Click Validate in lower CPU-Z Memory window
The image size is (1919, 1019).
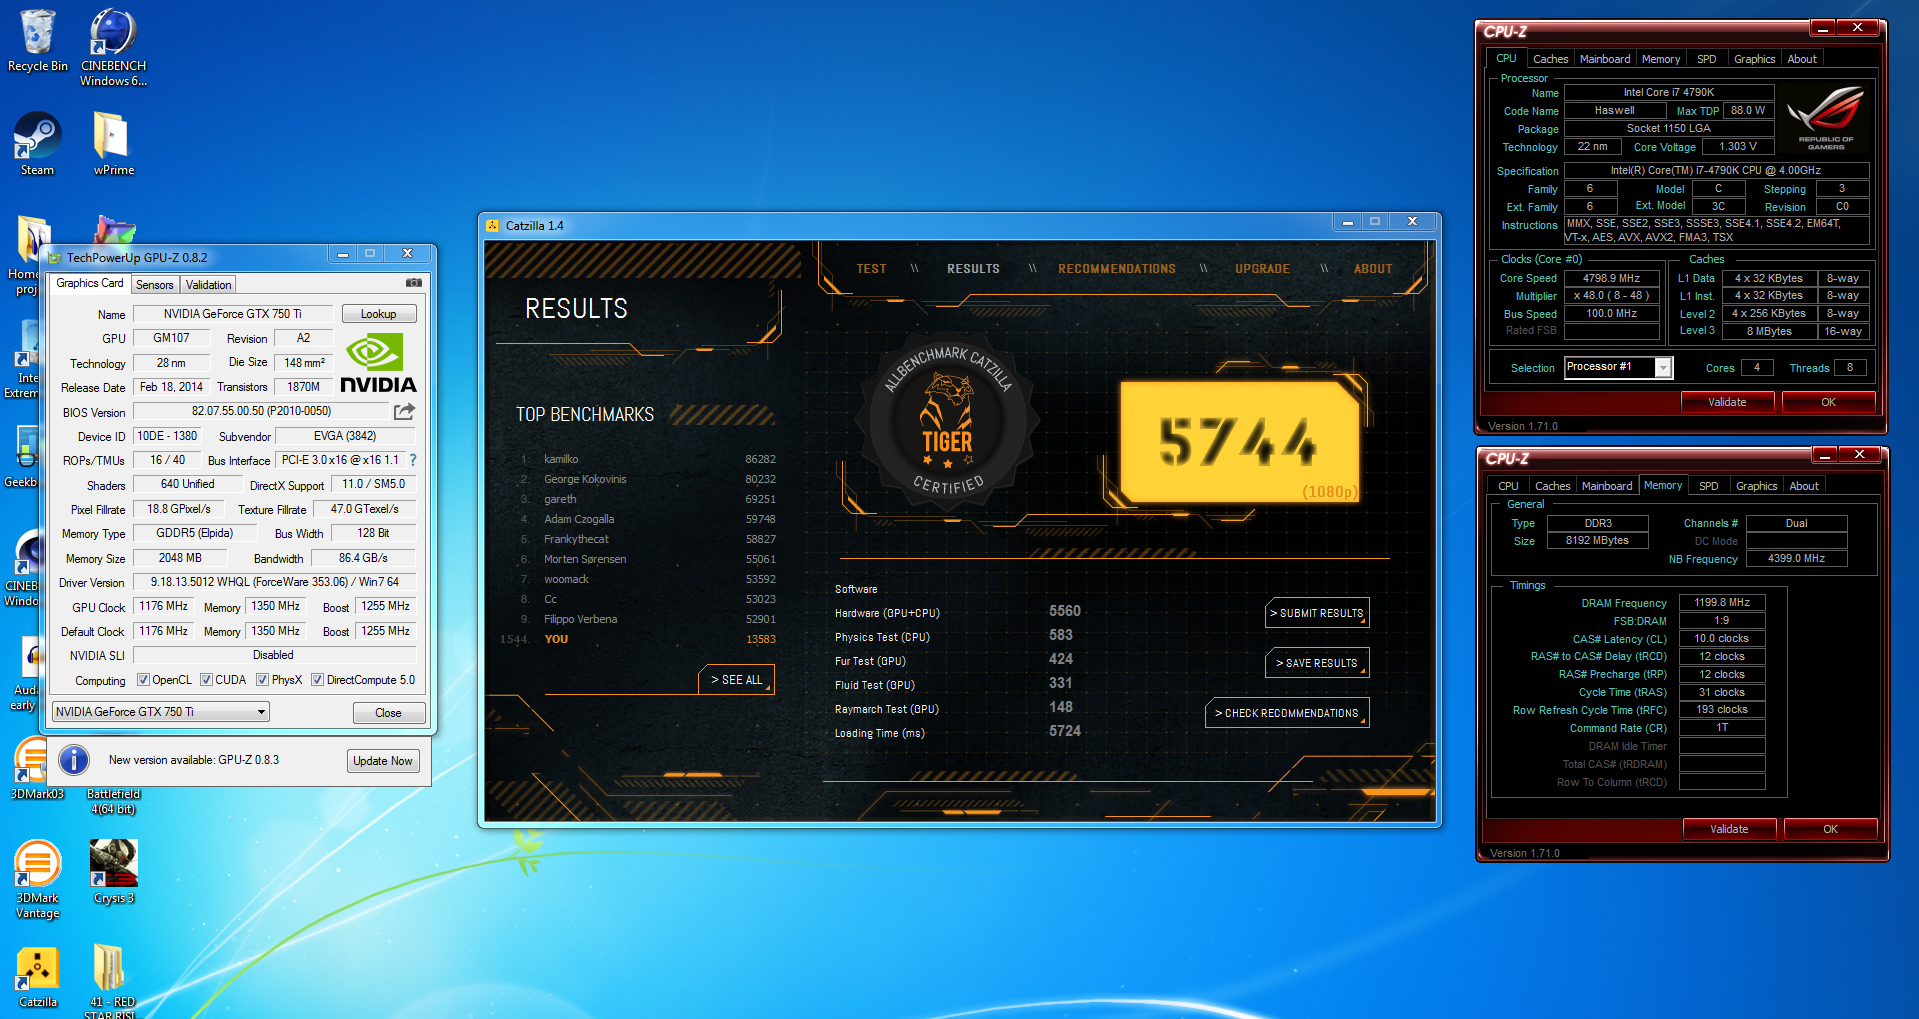(1729, 829)
